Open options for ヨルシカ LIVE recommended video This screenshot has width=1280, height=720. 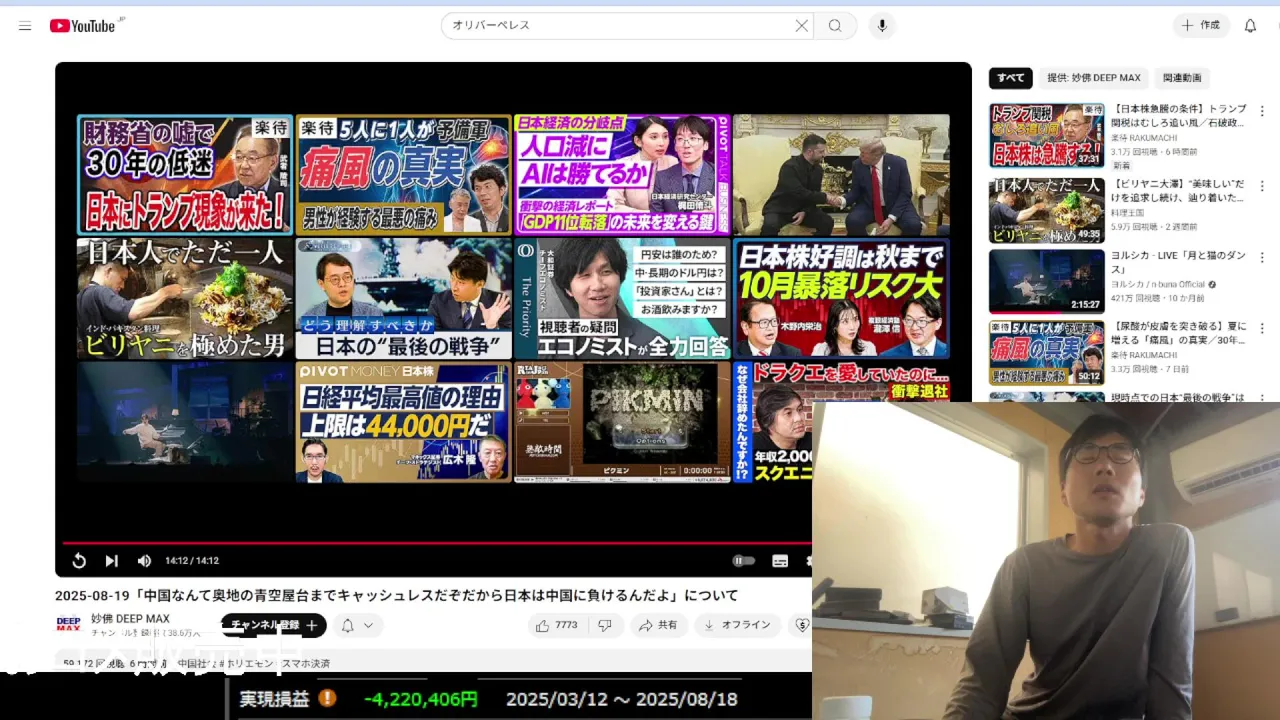[1262, 256]
